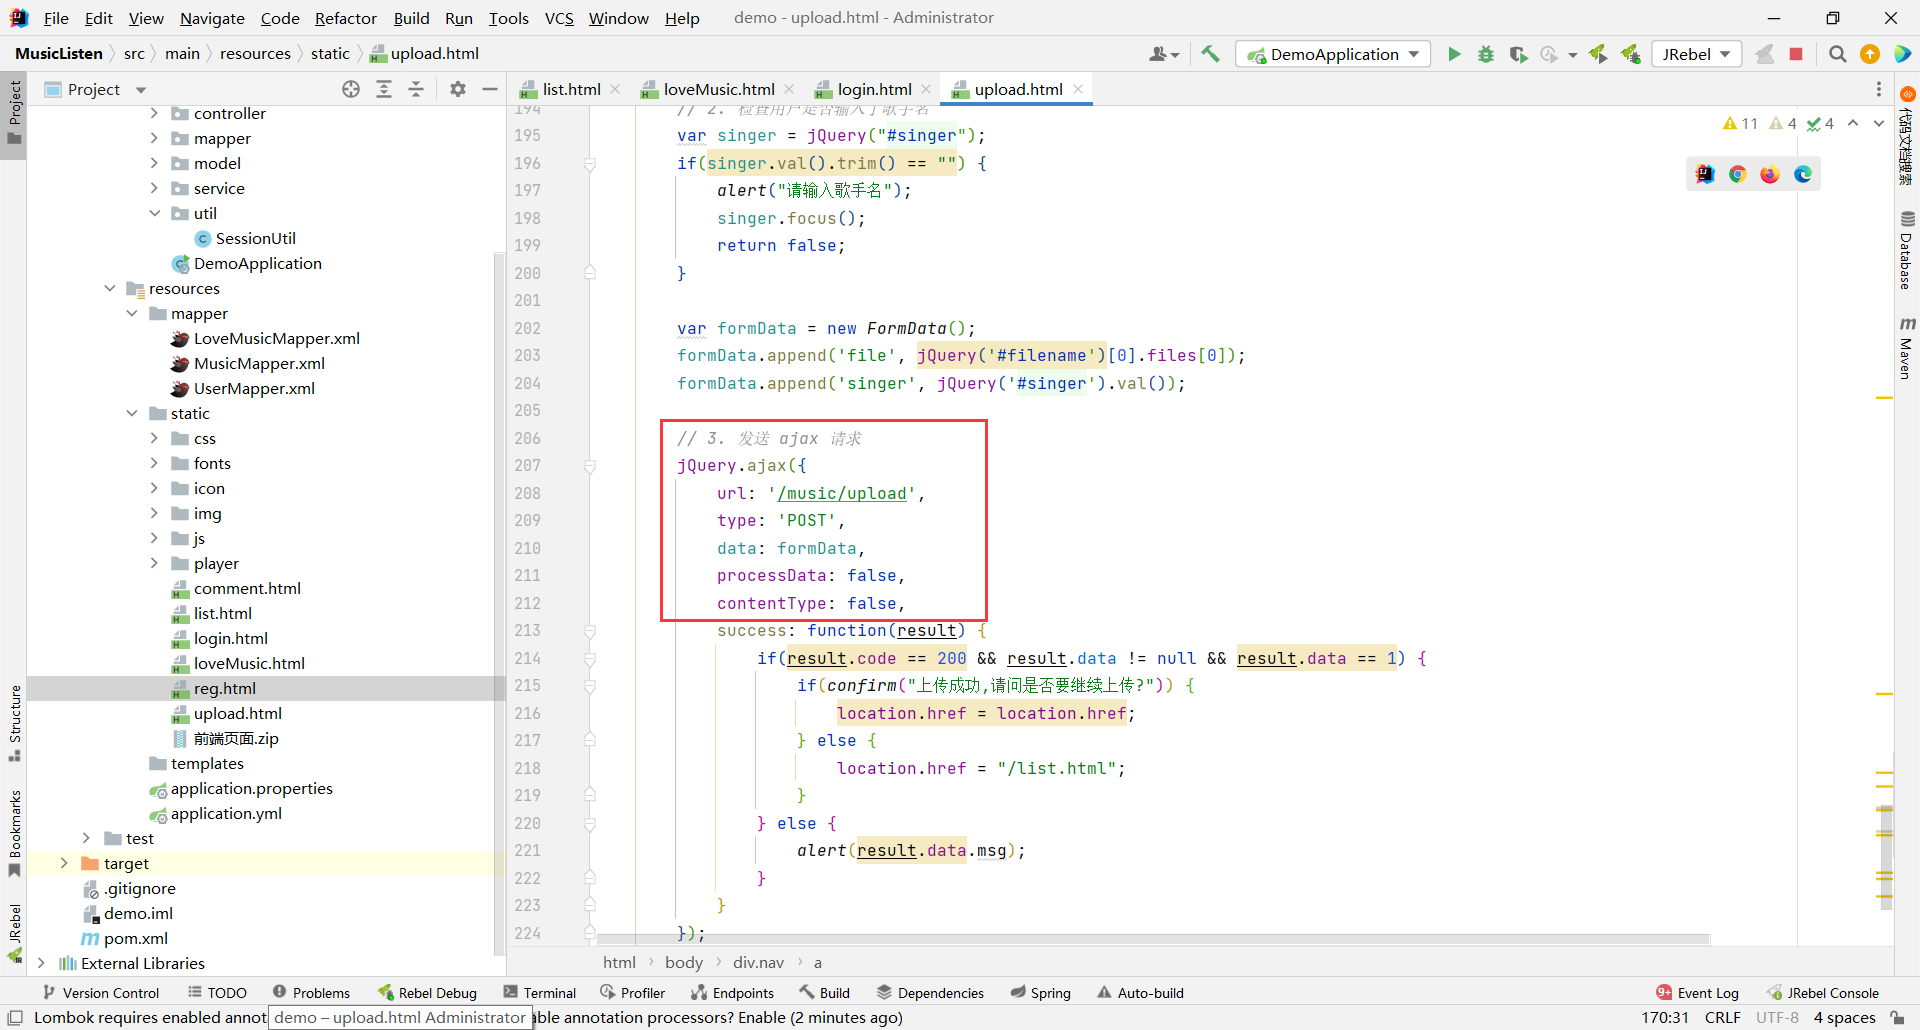Open preview in Firefox browser icon
This screenshot has height=1030, width=1920.
point(1770,174)
